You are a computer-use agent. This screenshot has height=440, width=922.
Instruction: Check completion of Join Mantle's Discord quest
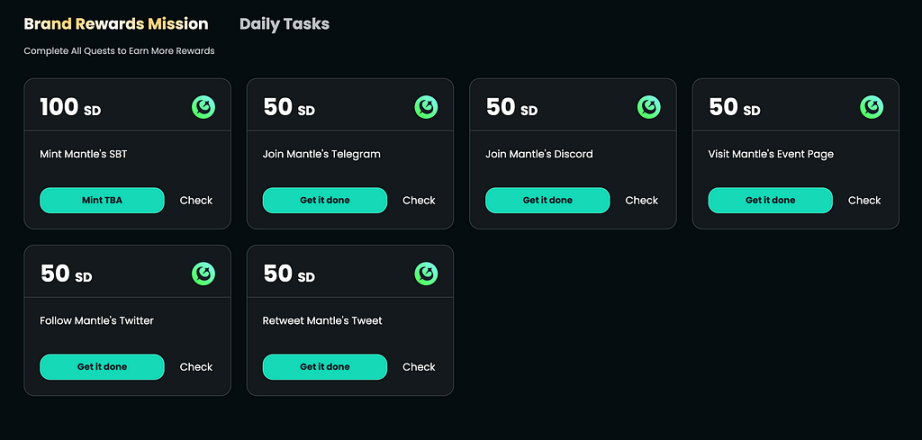tap(642, 200)
